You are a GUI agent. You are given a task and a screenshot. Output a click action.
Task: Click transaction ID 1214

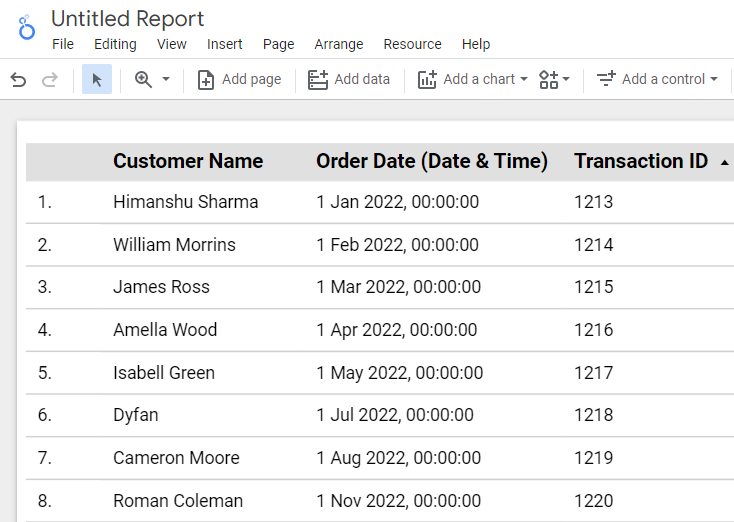594,245
